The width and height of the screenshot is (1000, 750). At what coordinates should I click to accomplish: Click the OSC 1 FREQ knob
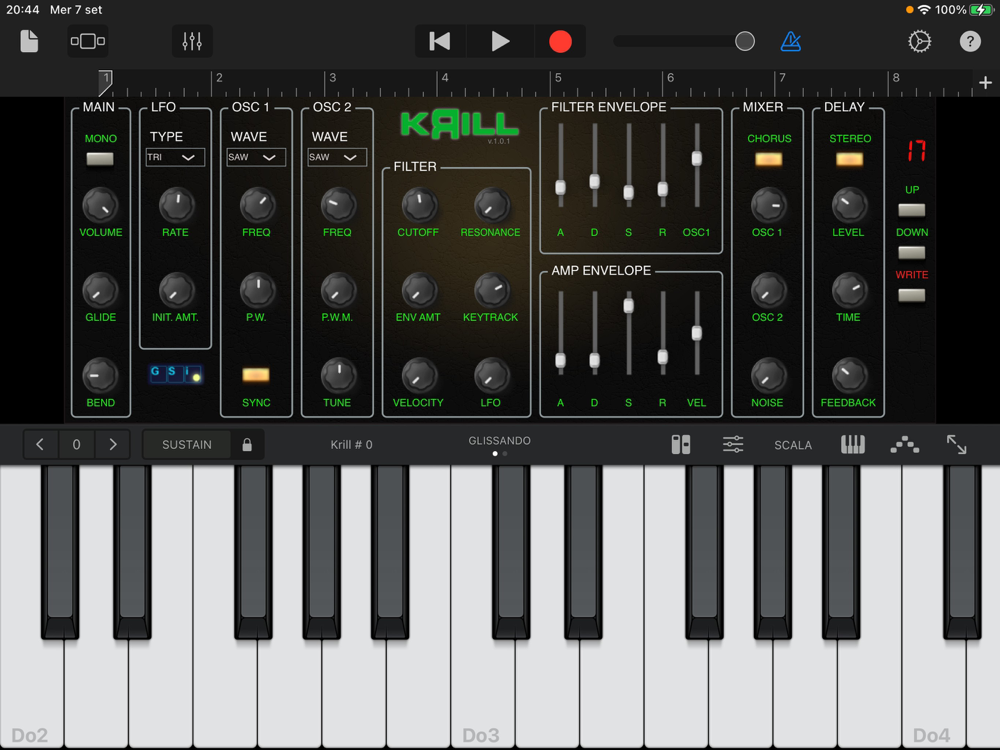click(x=257, y=205)
